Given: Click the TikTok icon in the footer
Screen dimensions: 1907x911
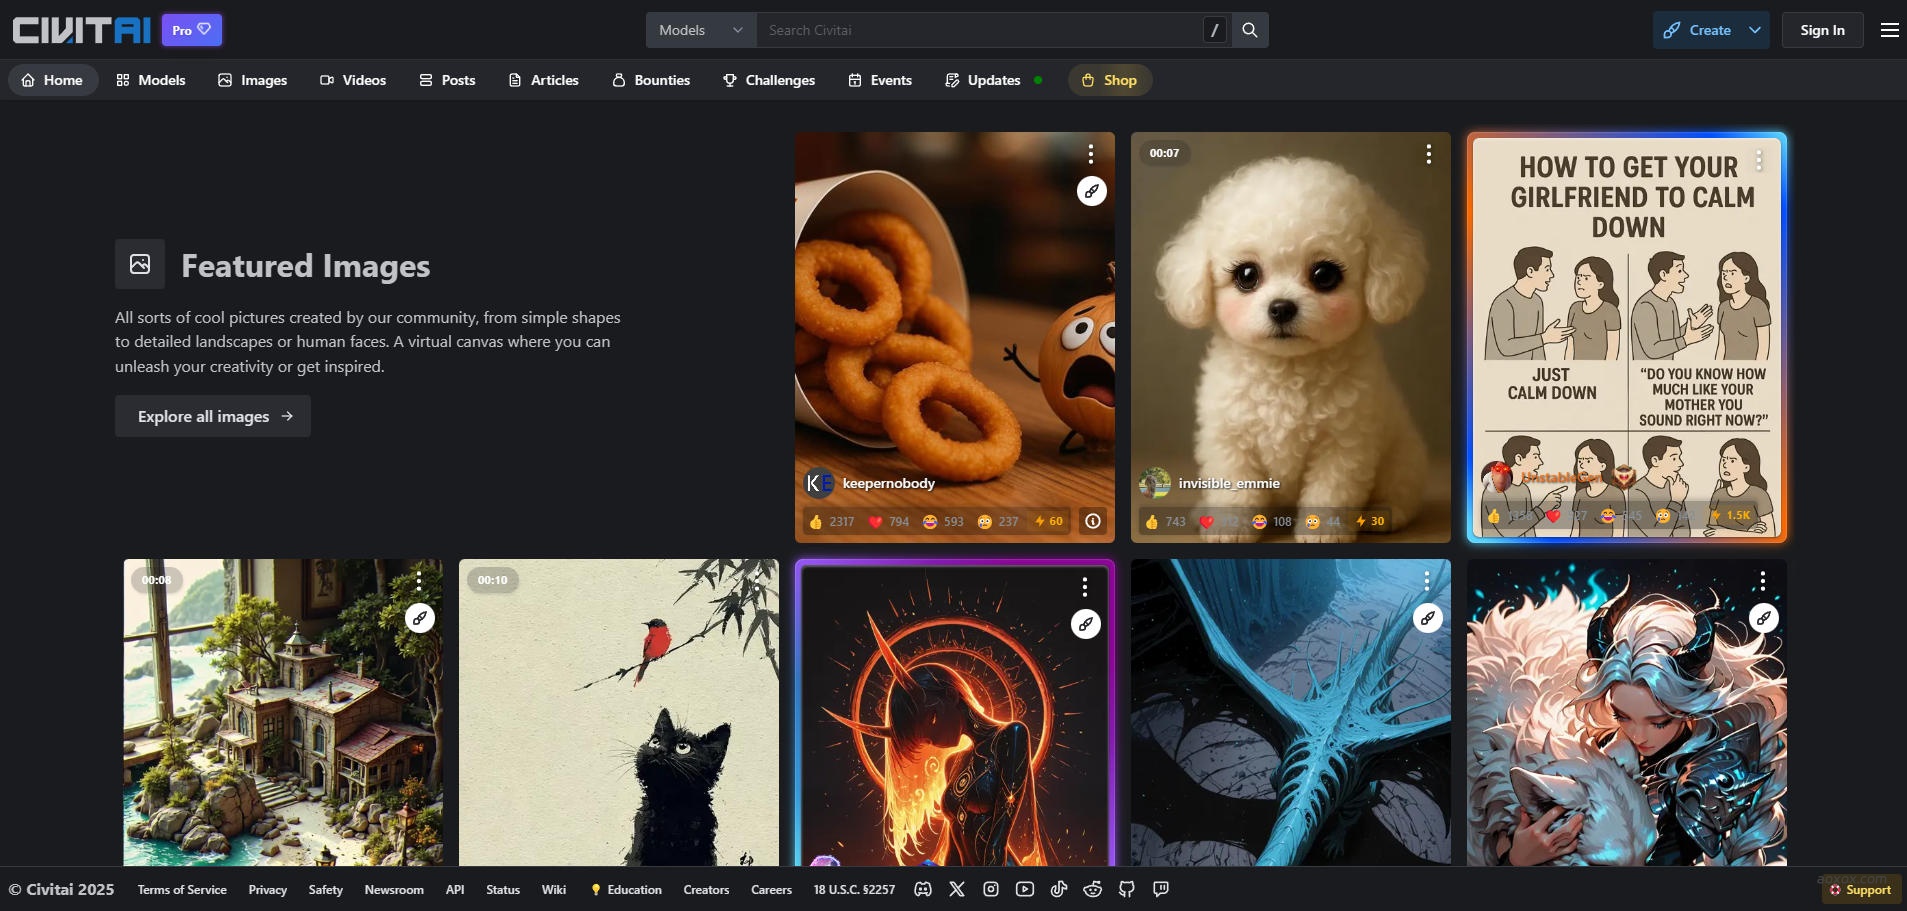Looking at the screenshot, I should tap(1059, 889).
